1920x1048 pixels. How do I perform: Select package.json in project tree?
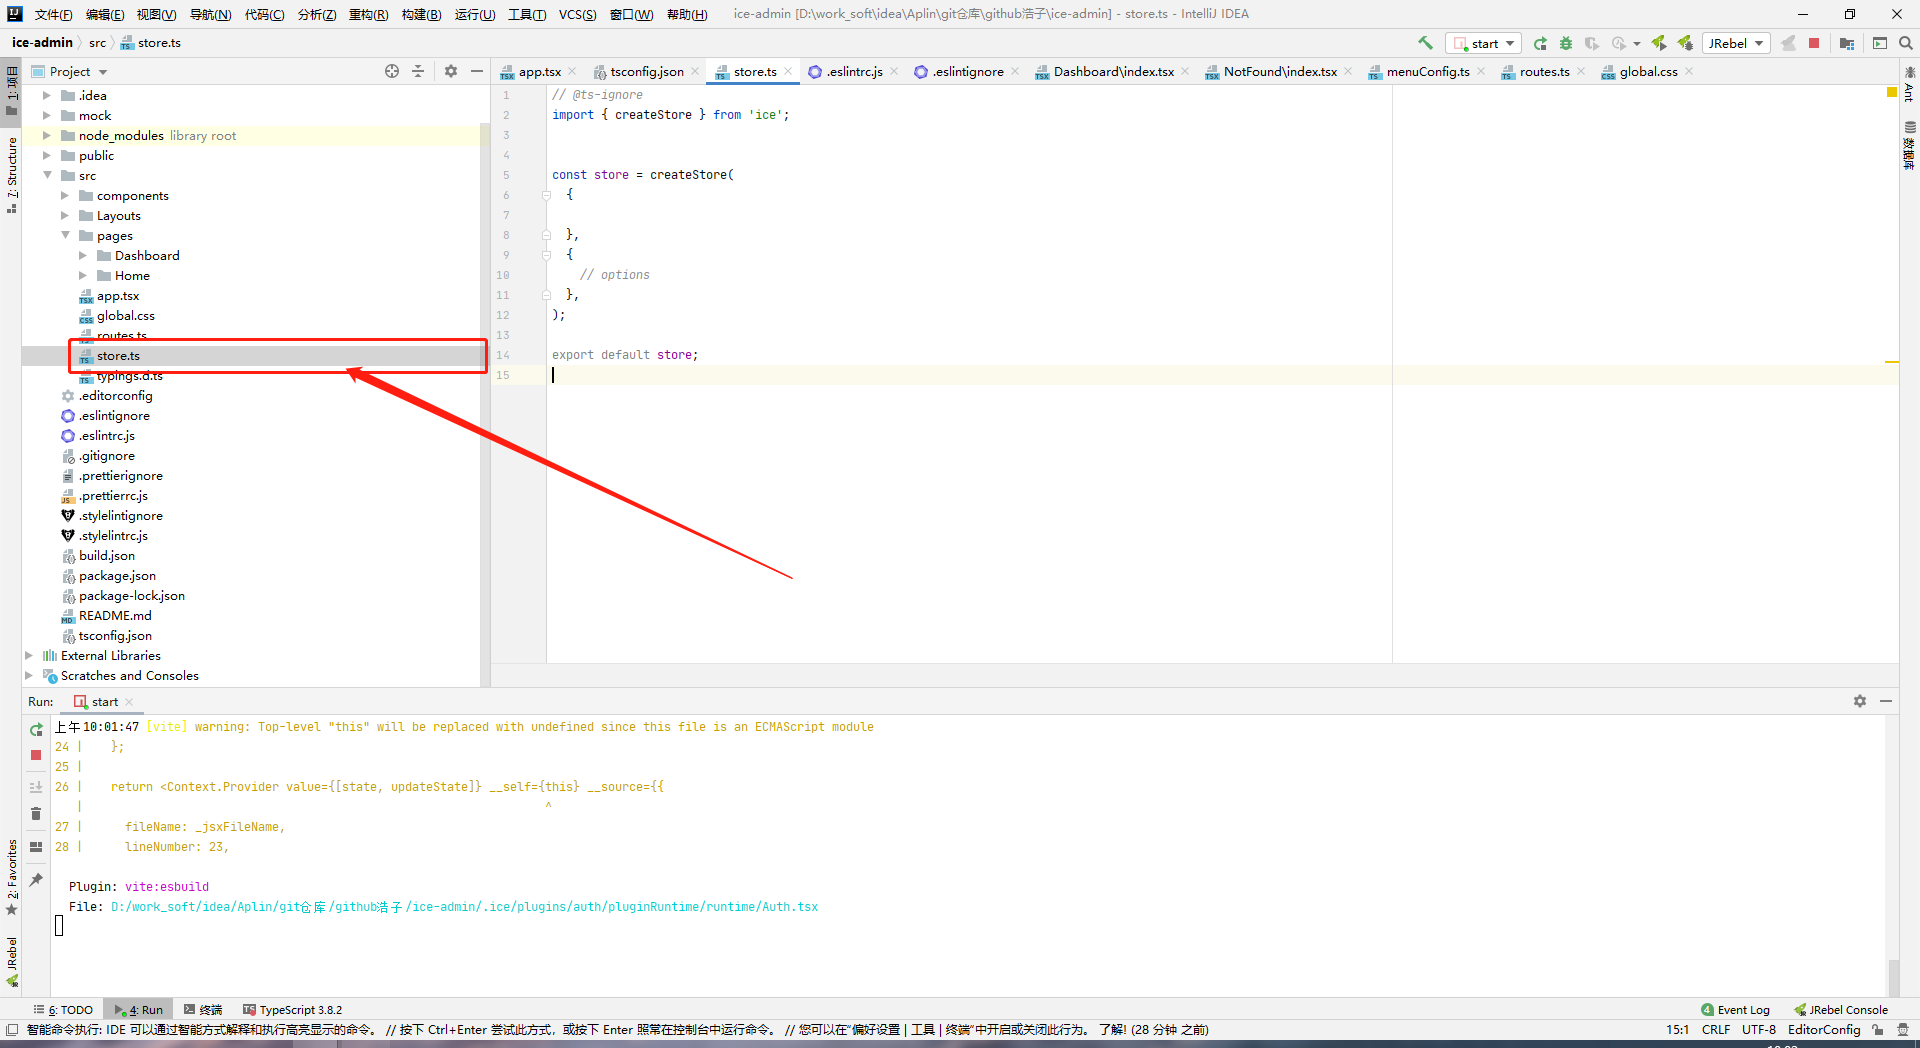[117, 575]
